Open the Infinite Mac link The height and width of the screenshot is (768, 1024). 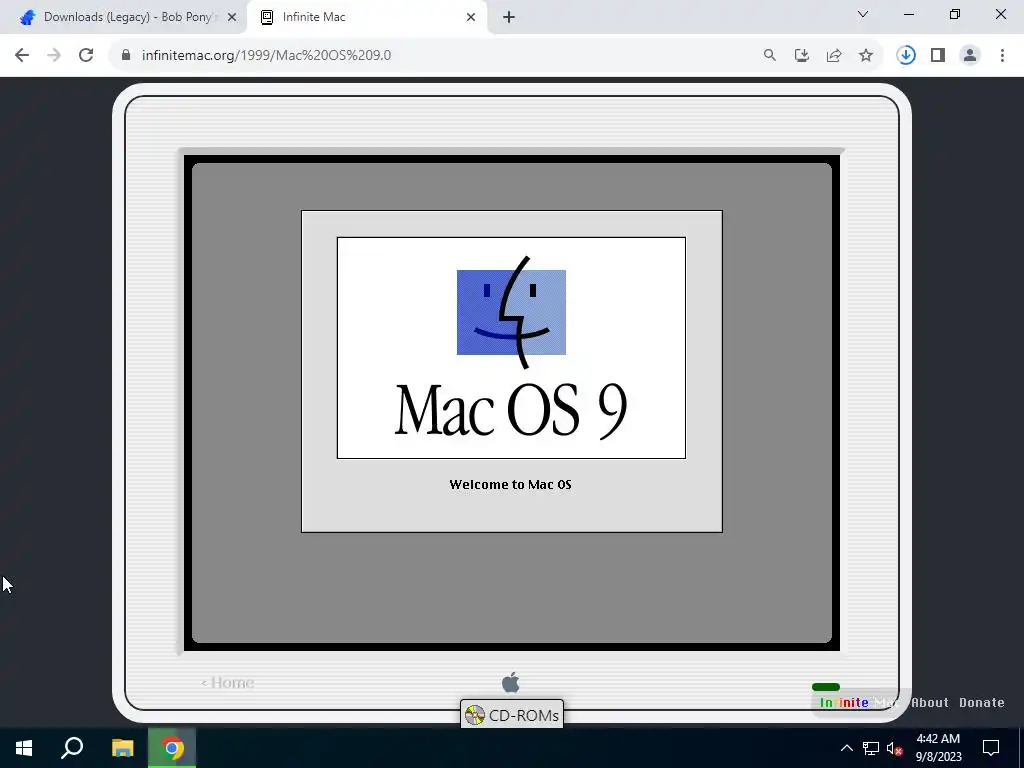(859, 703)
